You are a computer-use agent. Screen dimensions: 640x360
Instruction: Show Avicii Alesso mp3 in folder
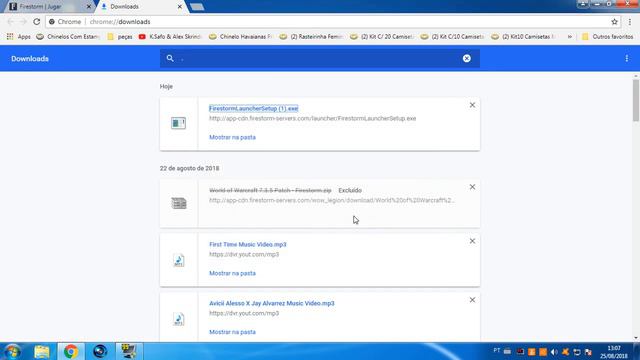pyautogui.click(x=232, y=332)
